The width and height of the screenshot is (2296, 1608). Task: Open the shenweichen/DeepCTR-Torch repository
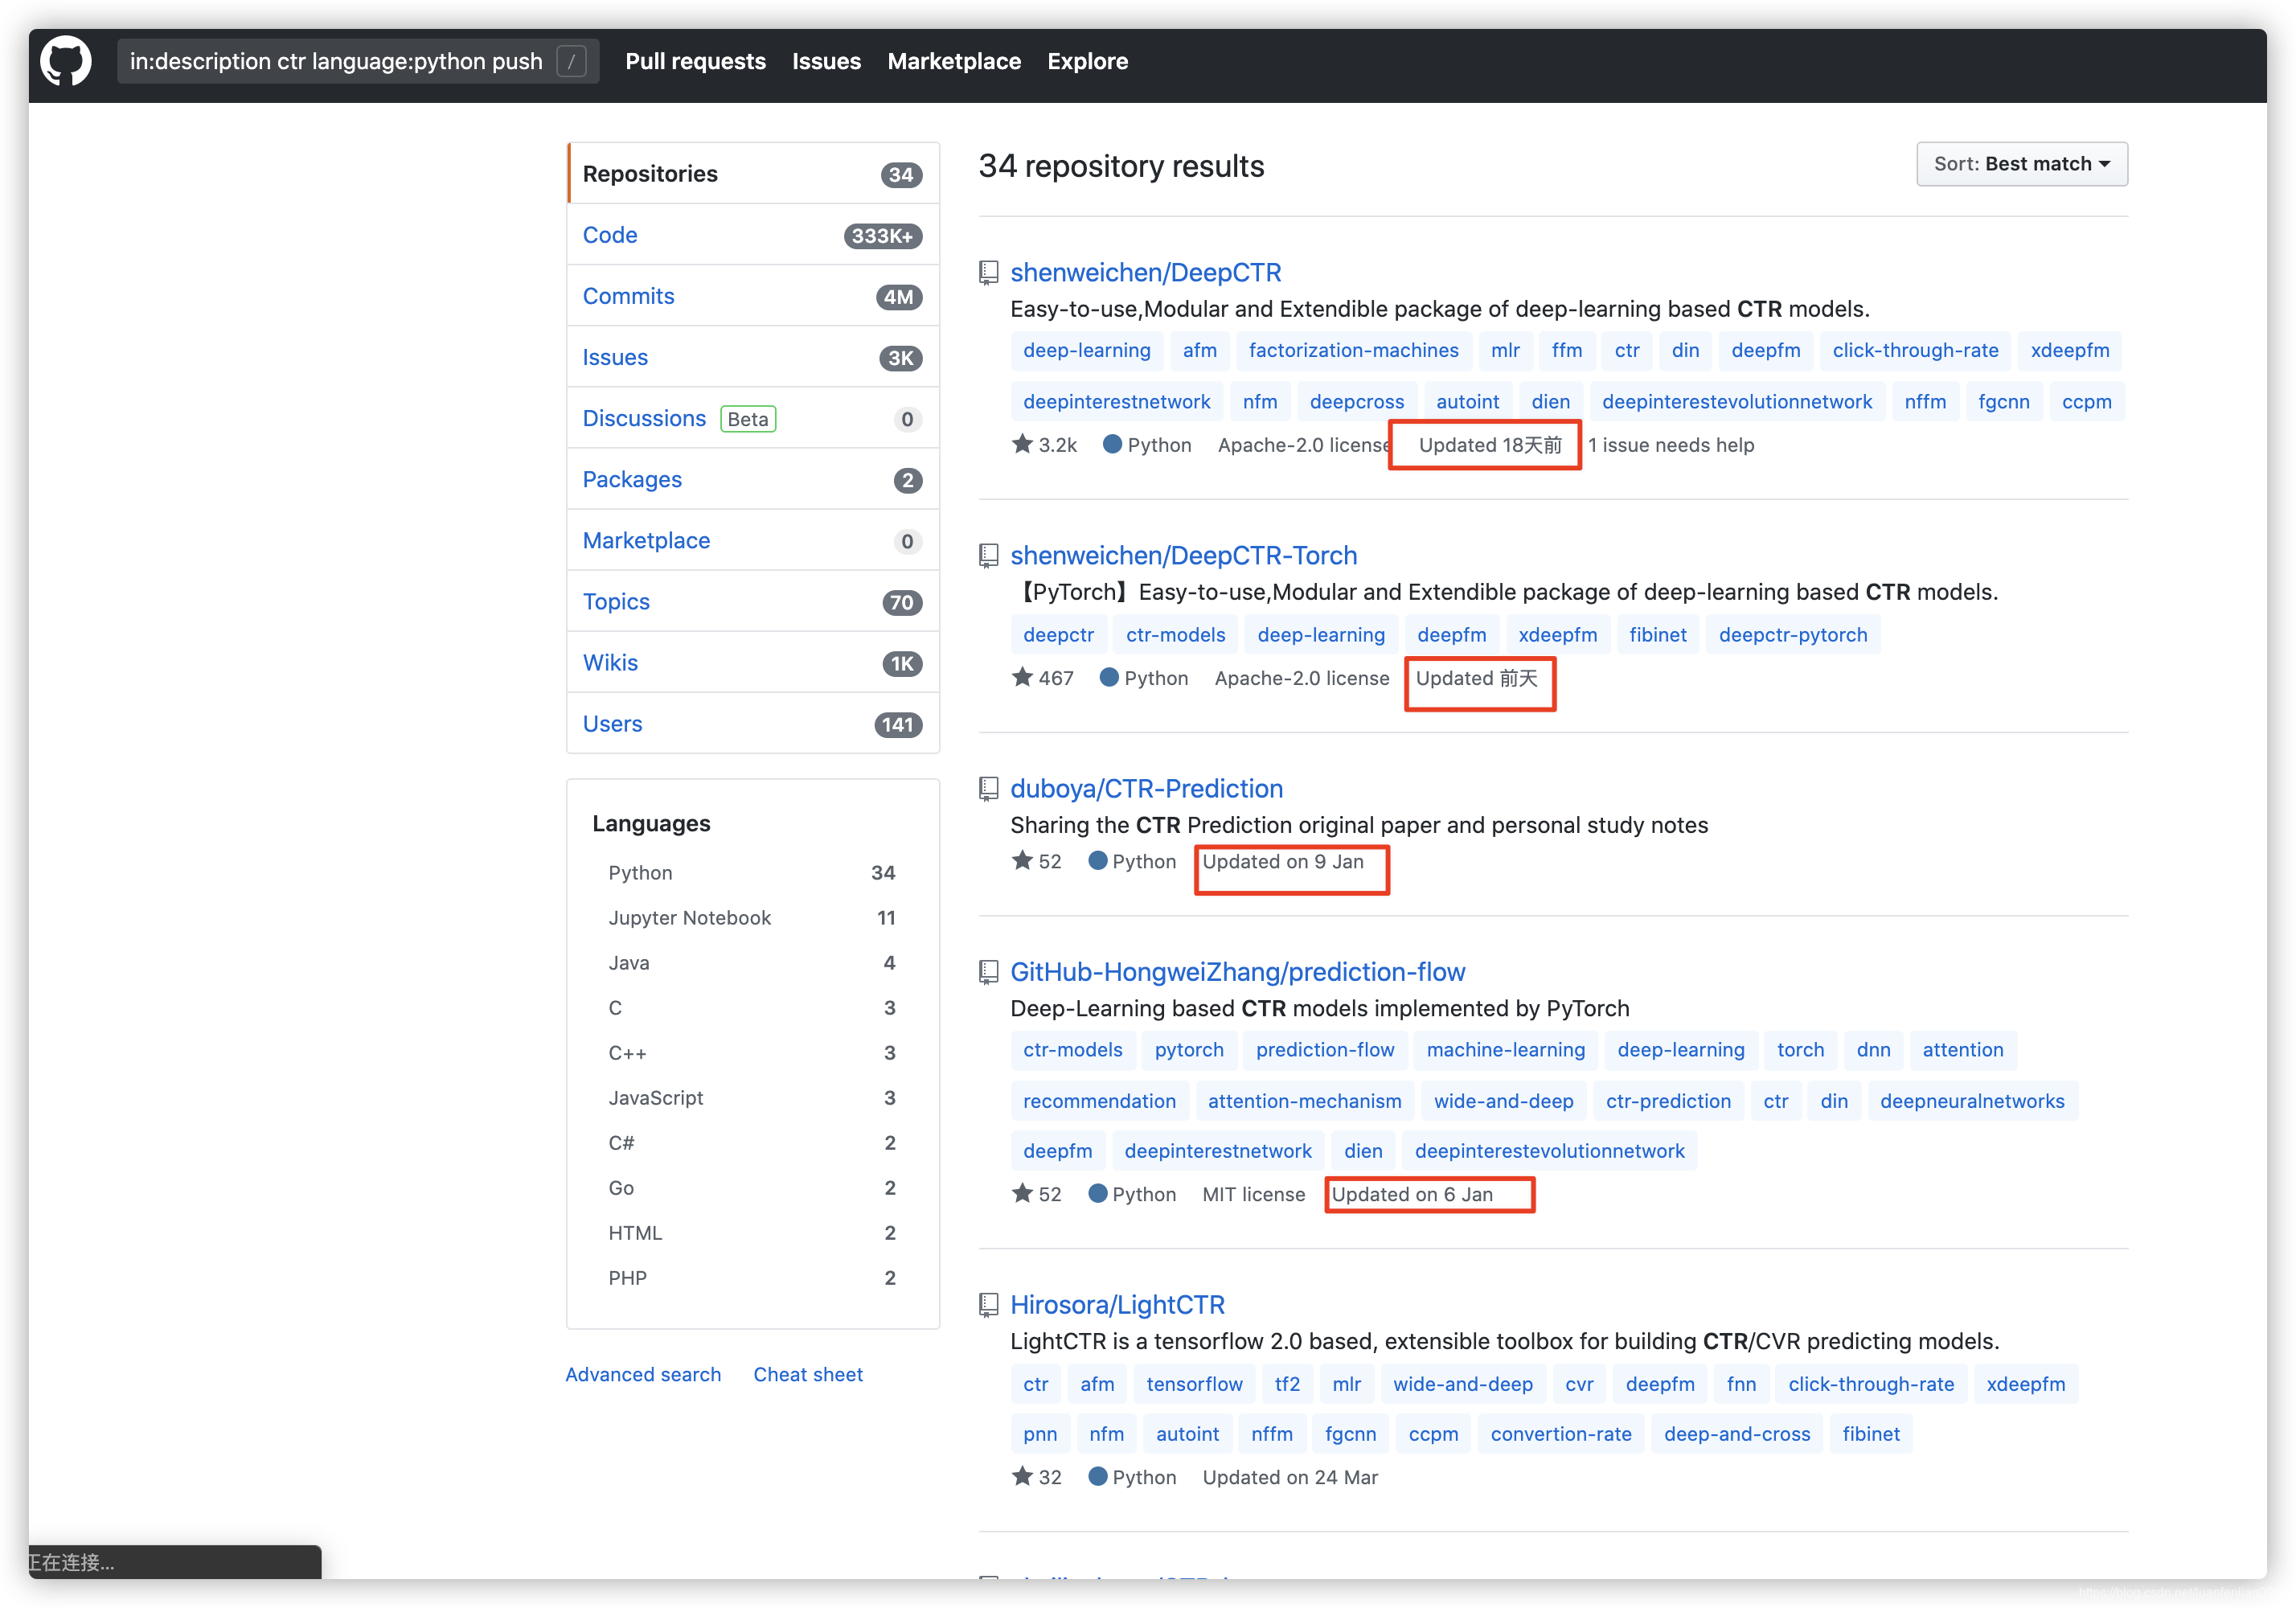click(x=1183, y=556)
